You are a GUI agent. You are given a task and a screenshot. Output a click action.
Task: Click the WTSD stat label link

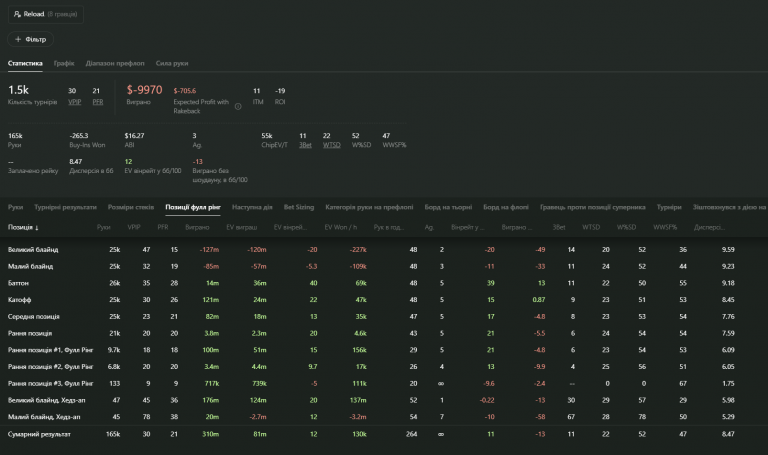coord(332,145)
